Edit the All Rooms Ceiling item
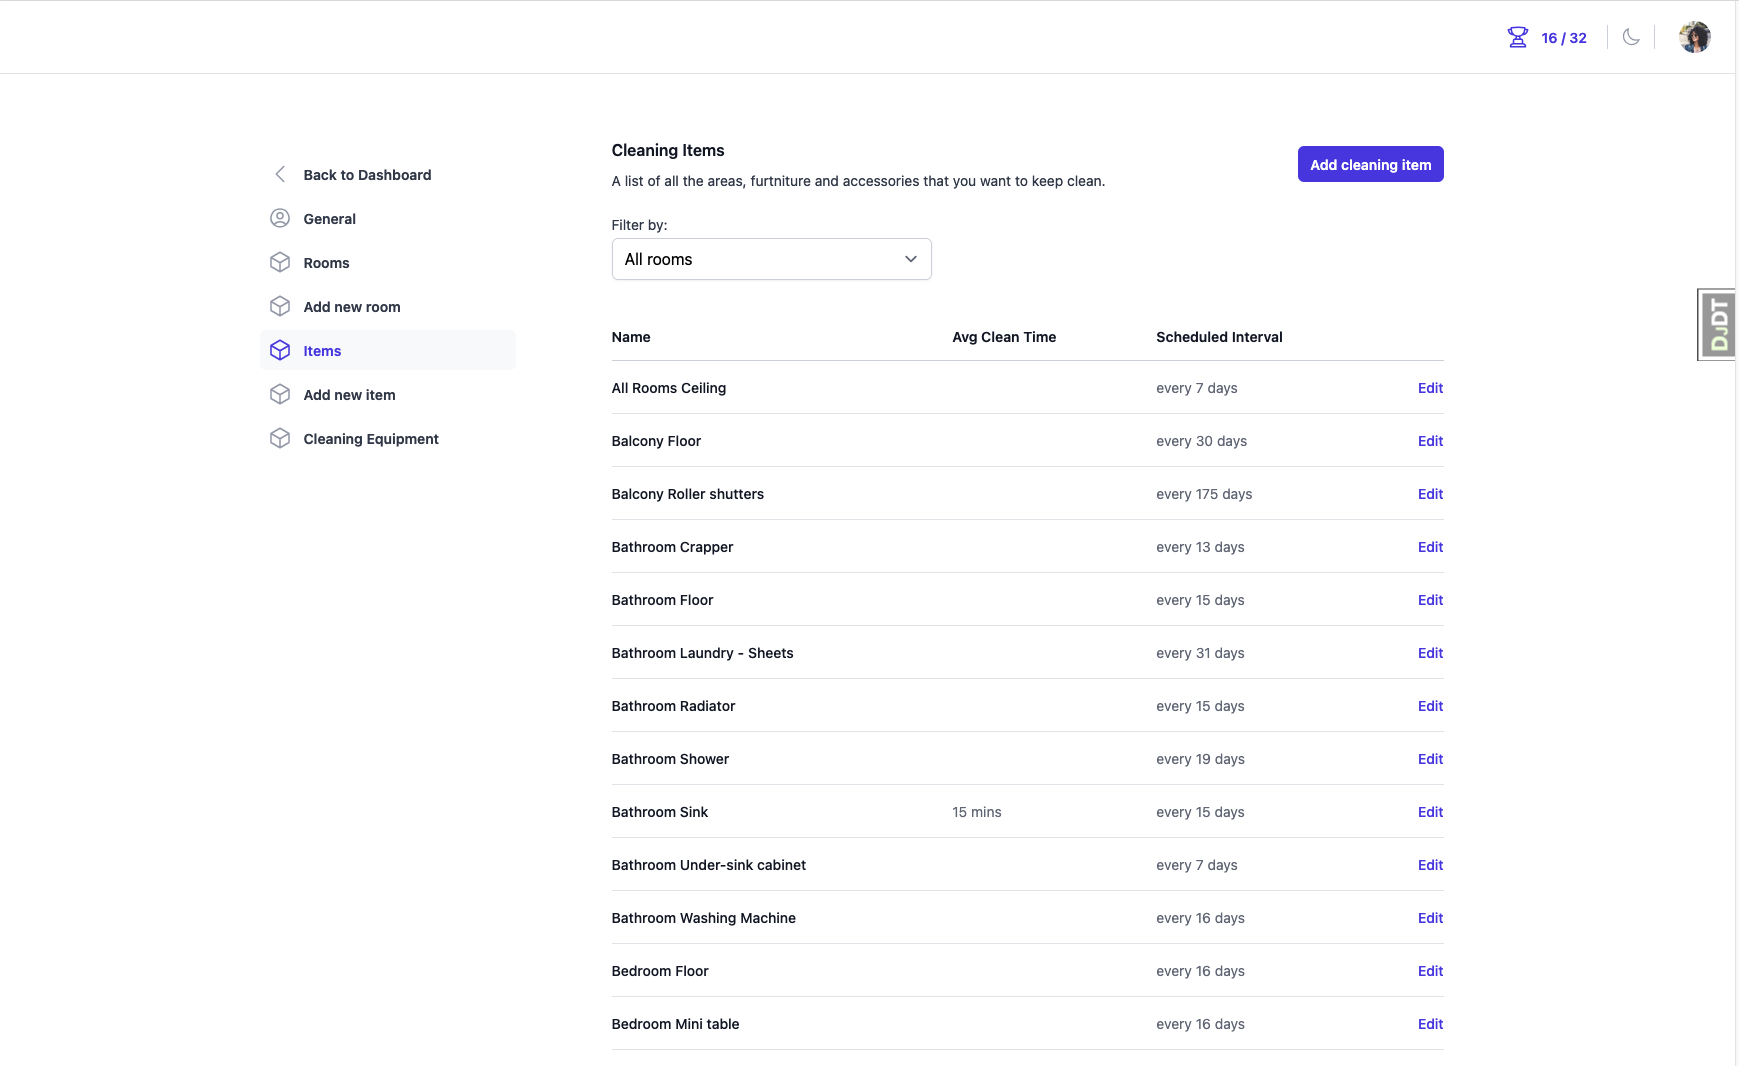This screenshot has width=1739, height=1066. pyautogui.click(x=1430, y=388)
